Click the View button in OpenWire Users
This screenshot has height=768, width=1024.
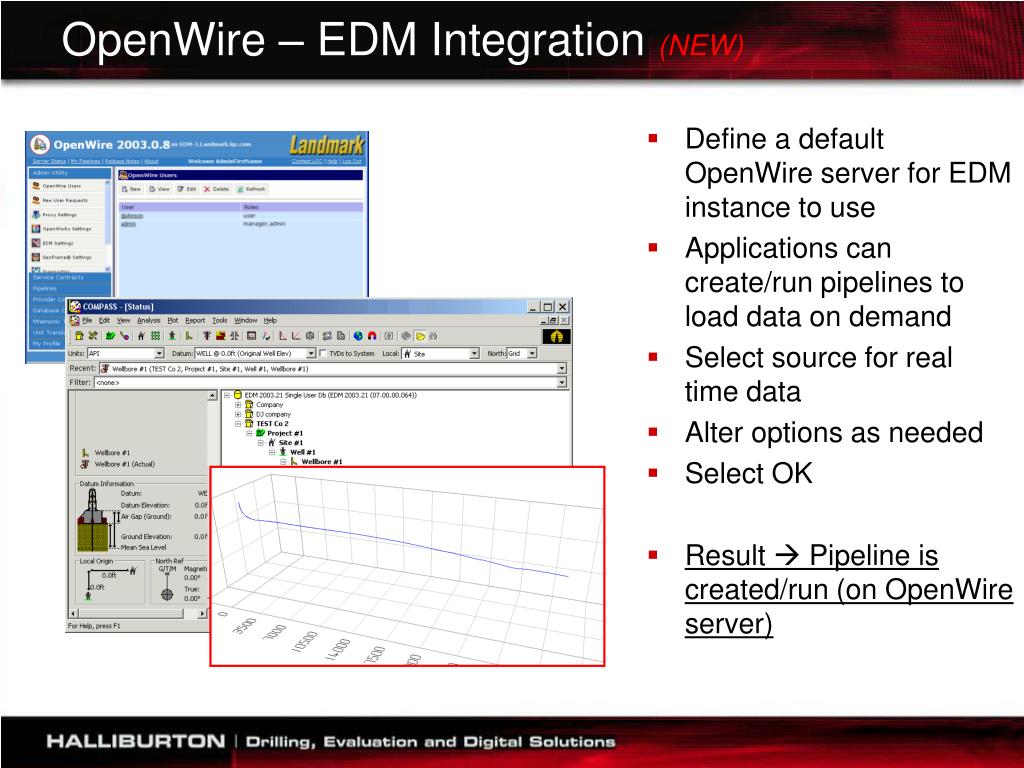point(159,189)
